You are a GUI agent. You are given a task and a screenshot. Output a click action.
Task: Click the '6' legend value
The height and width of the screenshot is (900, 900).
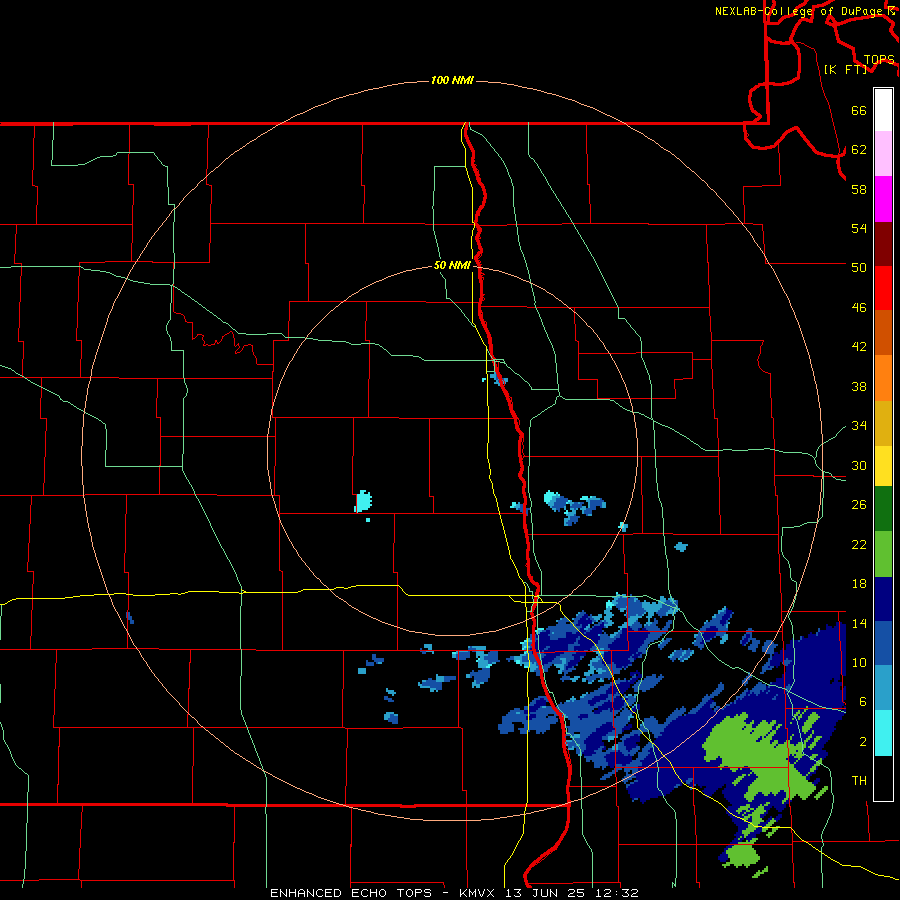862,701
